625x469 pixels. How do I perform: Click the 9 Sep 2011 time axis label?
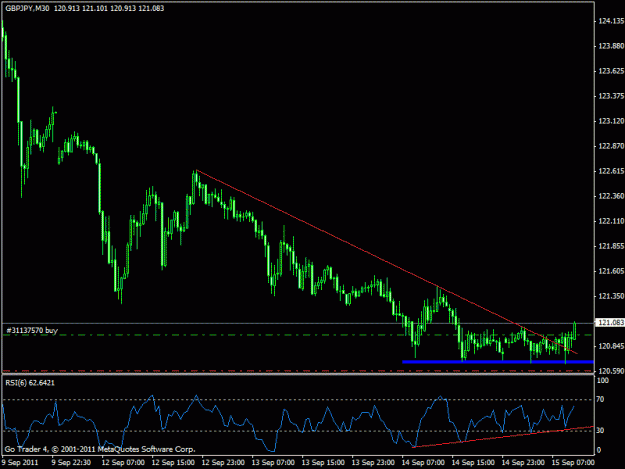20,462
